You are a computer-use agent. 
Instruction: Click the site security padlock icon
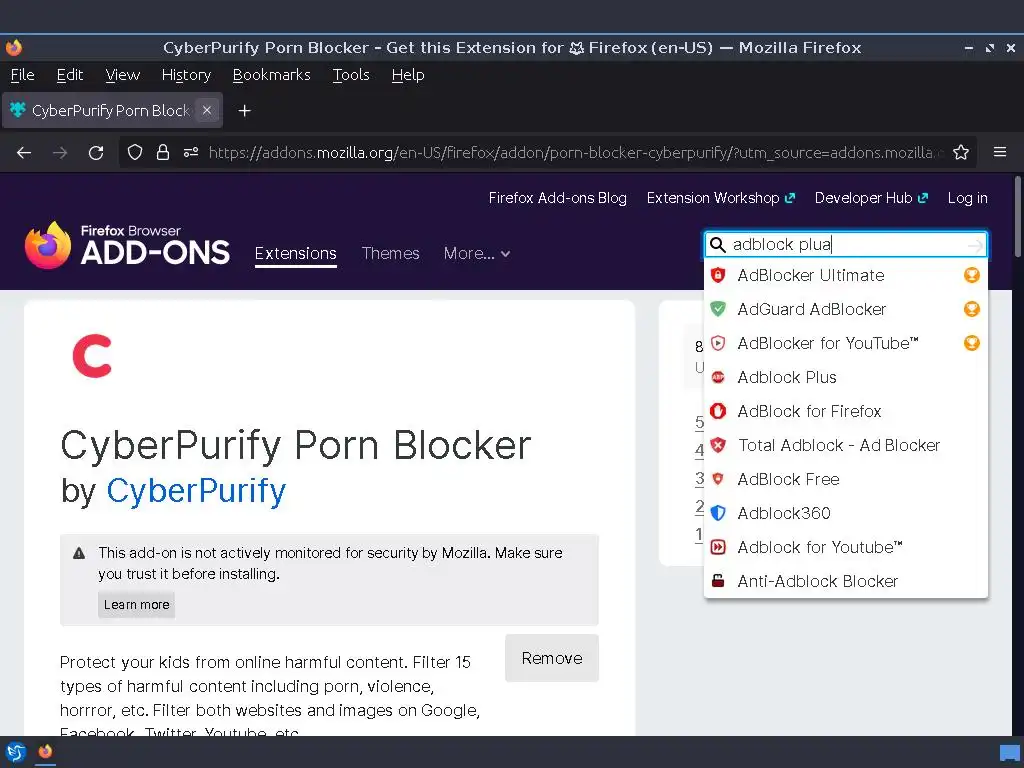tap(163, 153)
